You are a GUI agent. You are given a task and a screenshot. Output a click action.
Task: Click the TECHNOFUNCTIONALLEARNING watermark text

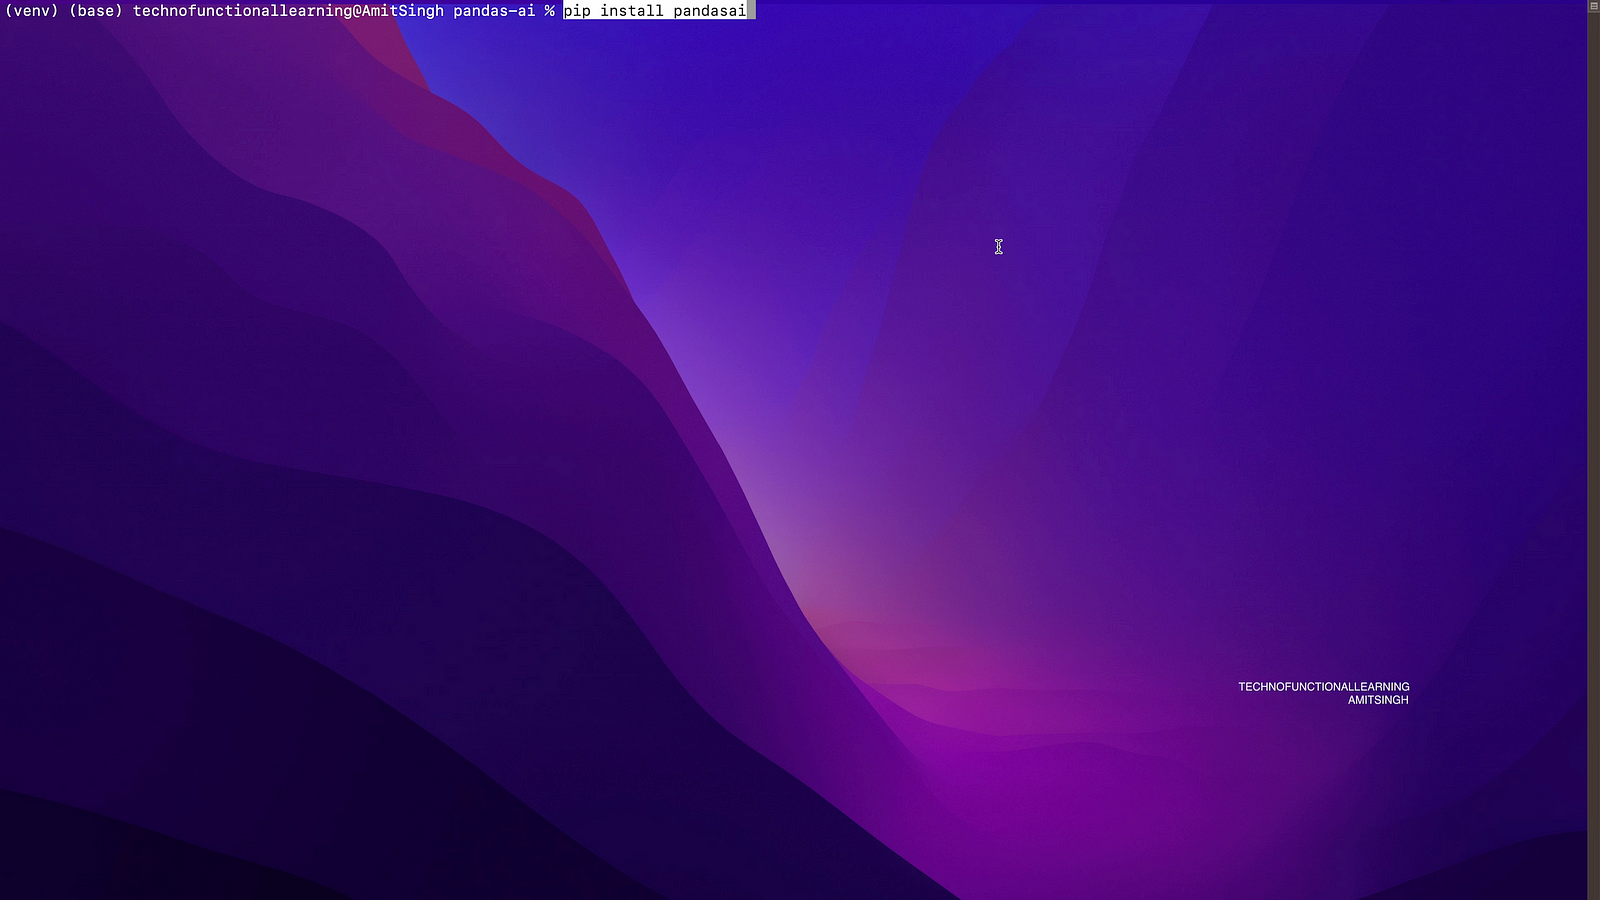click(x=1323, y=687)
